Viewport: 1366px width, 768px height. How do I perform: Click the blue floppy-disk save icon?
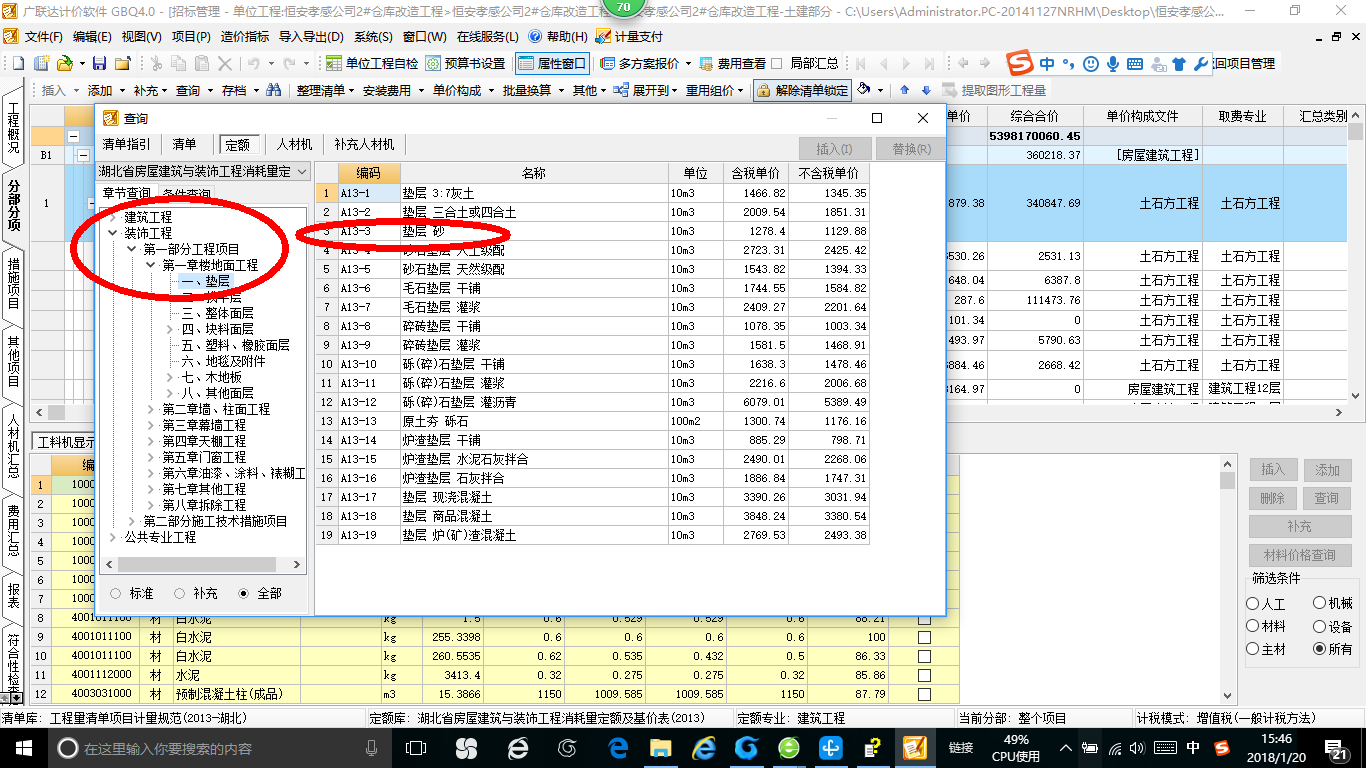tap(99, 63)
